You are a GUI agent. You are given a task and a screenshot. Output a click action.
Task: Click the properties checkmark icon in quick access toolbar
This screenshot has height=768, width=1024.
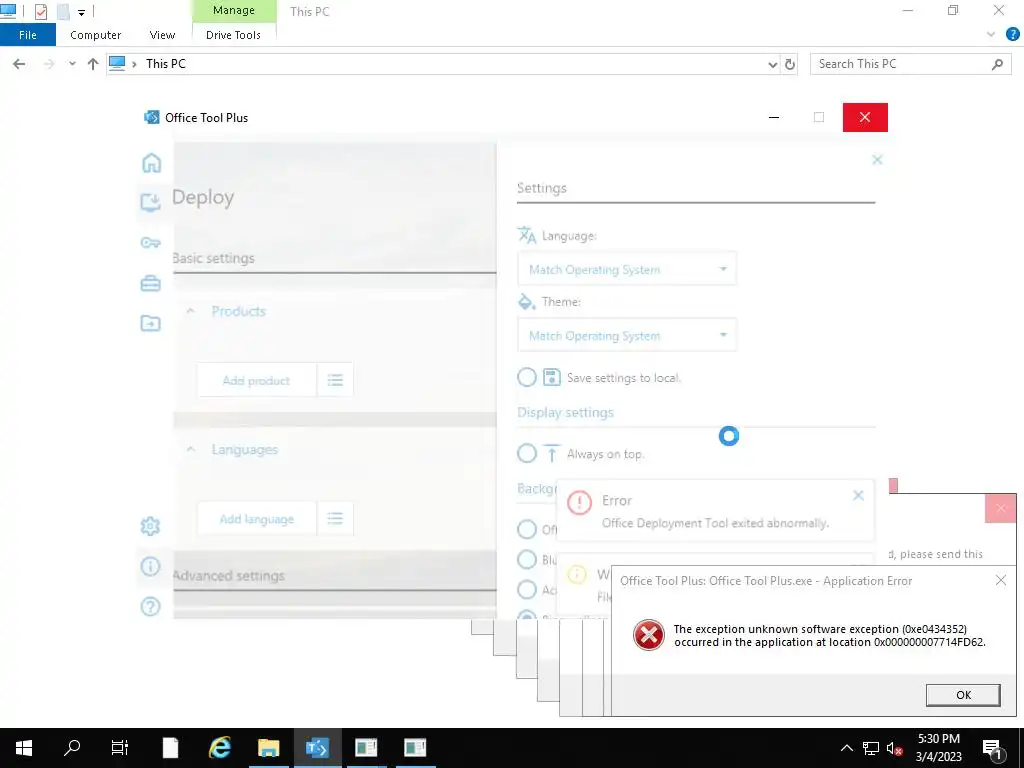click(40, 11)
